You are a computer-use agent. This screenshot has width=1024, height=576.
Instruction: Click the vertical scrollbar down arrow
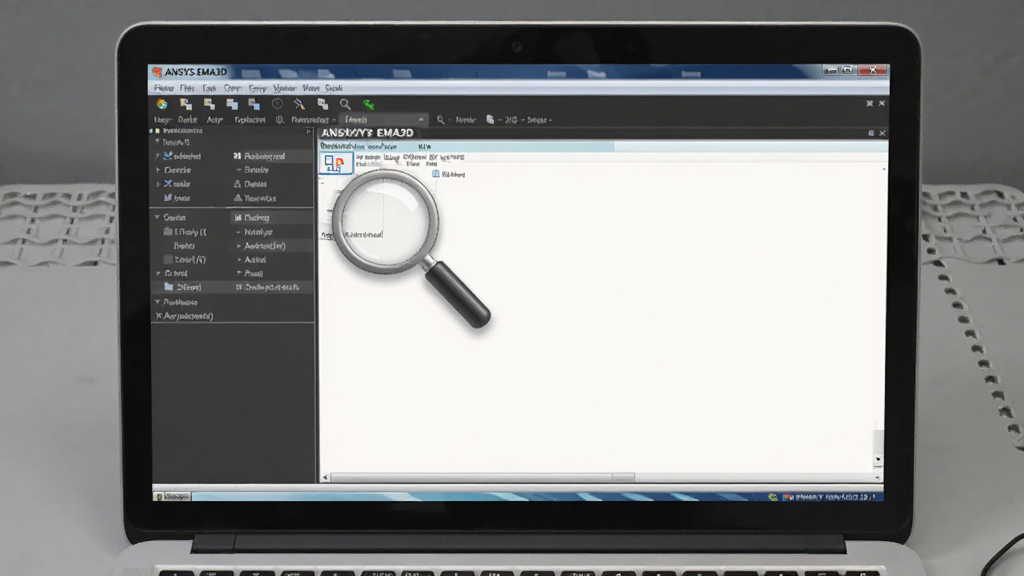(878, 460)
